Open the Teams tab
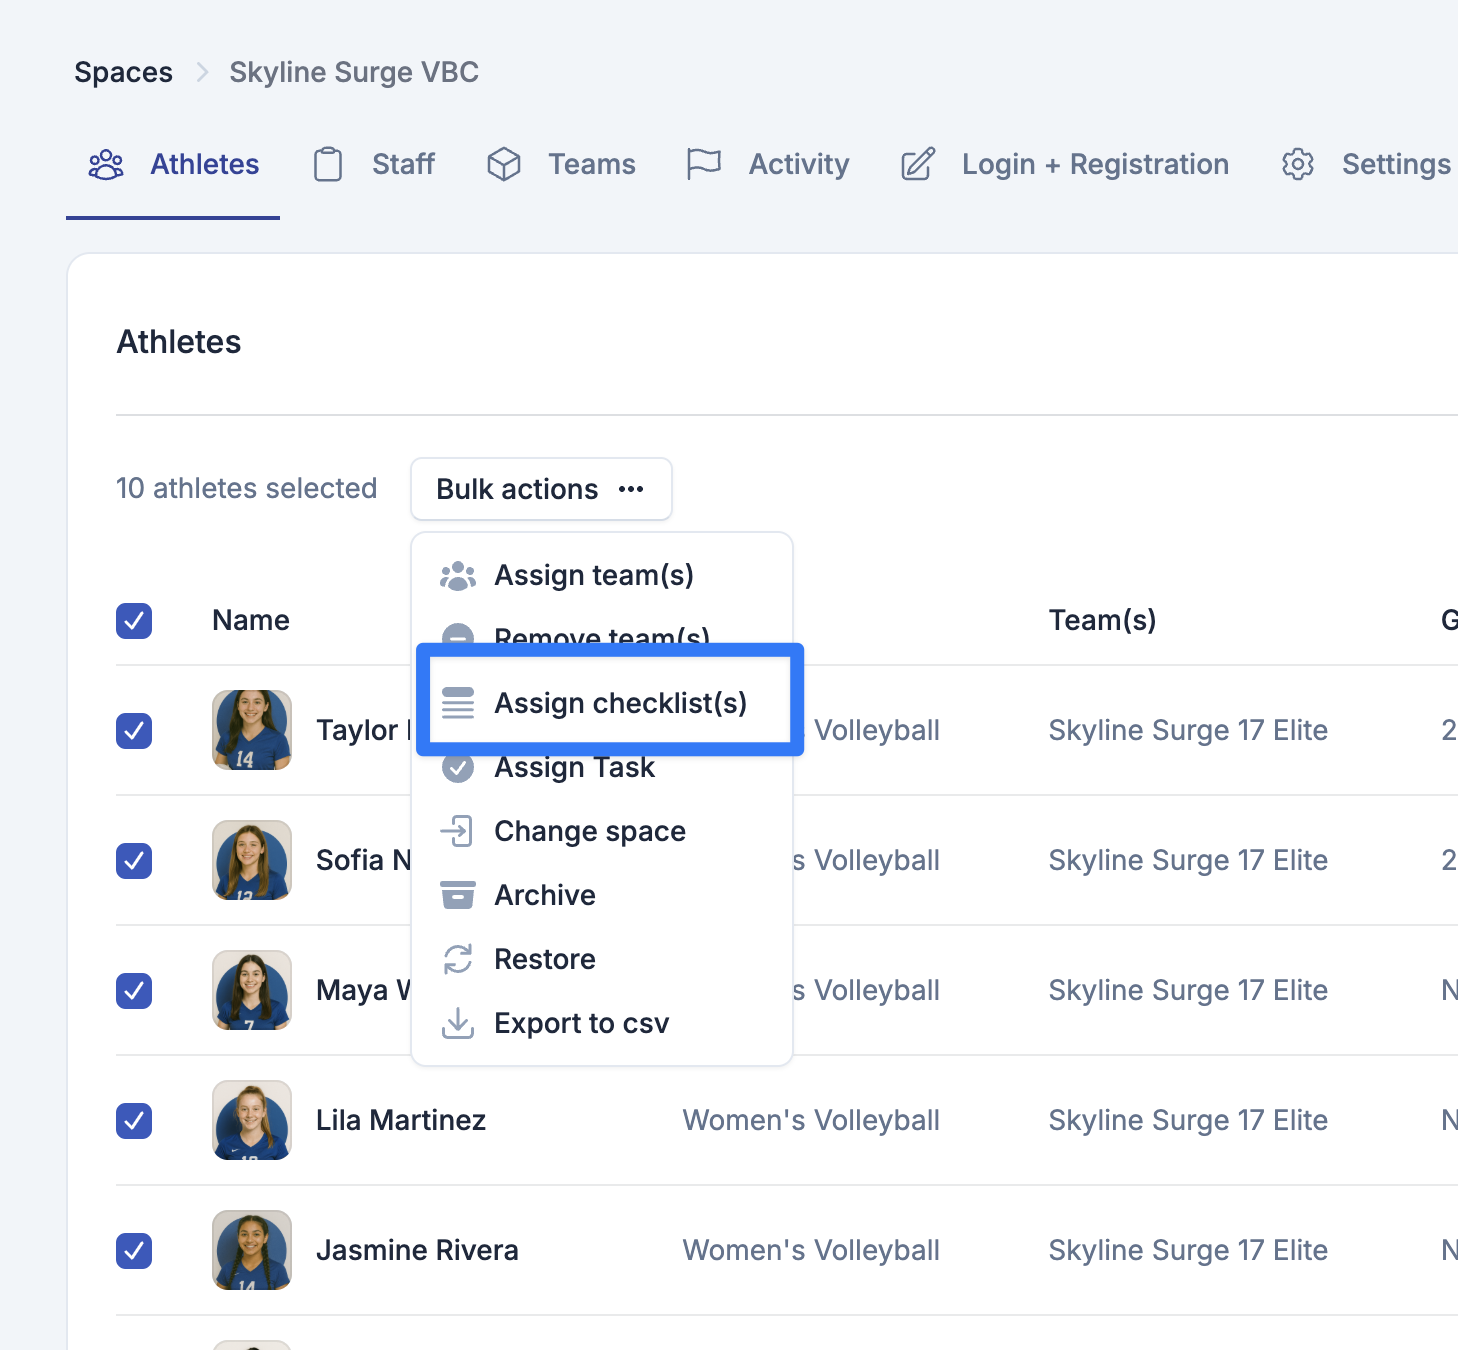Screen dimensions: 1458x1350 tap(561, 164)
